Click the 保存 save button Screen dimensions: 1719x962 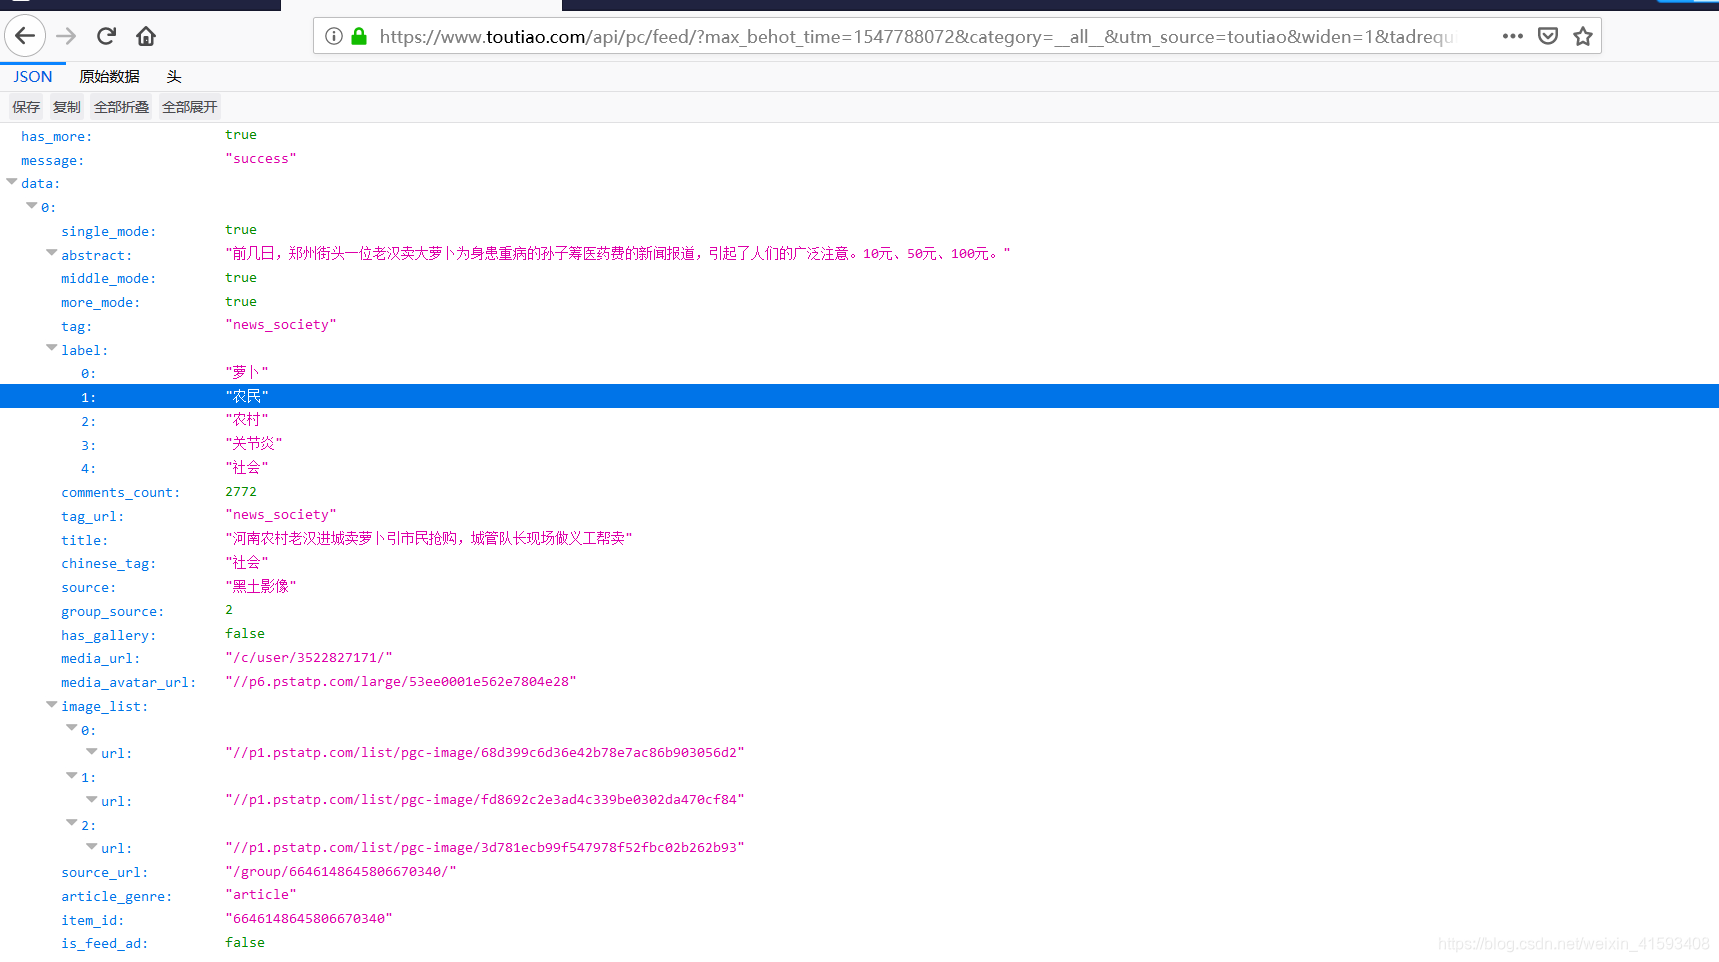coord(26,107)
